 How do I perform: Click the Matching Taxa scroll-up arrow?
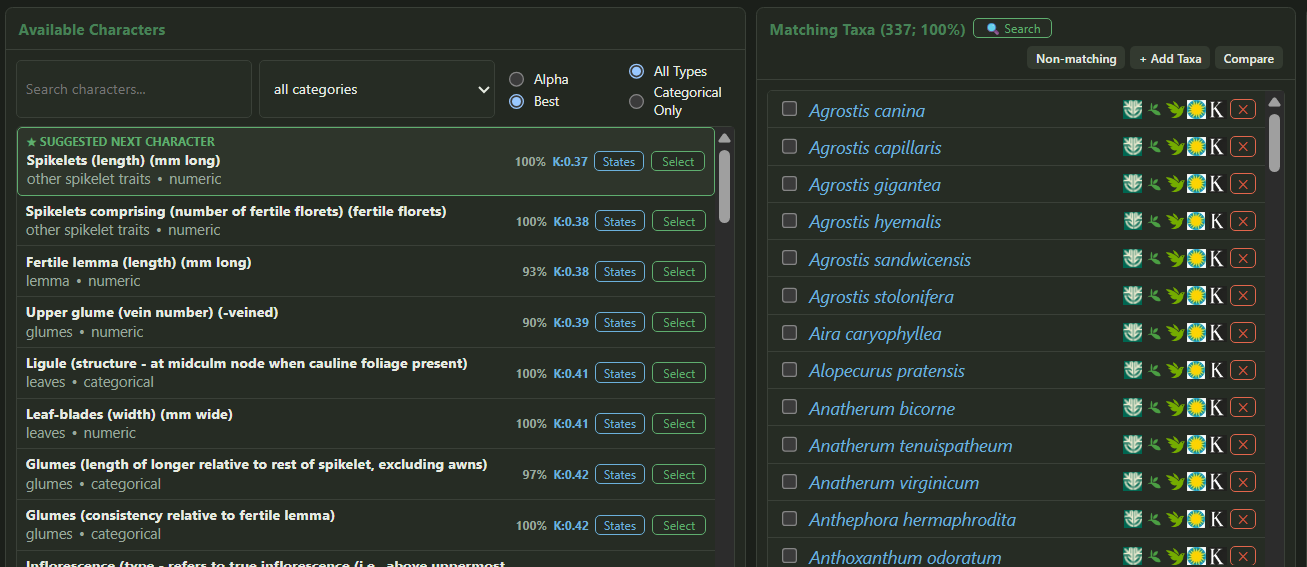point(1274,102)
